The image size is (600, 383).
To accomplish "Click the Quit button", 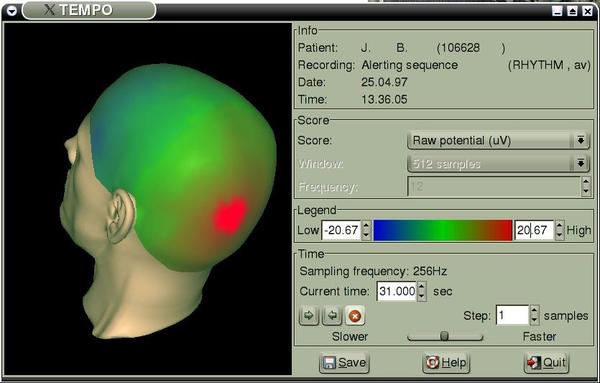I will click(546, 362).
